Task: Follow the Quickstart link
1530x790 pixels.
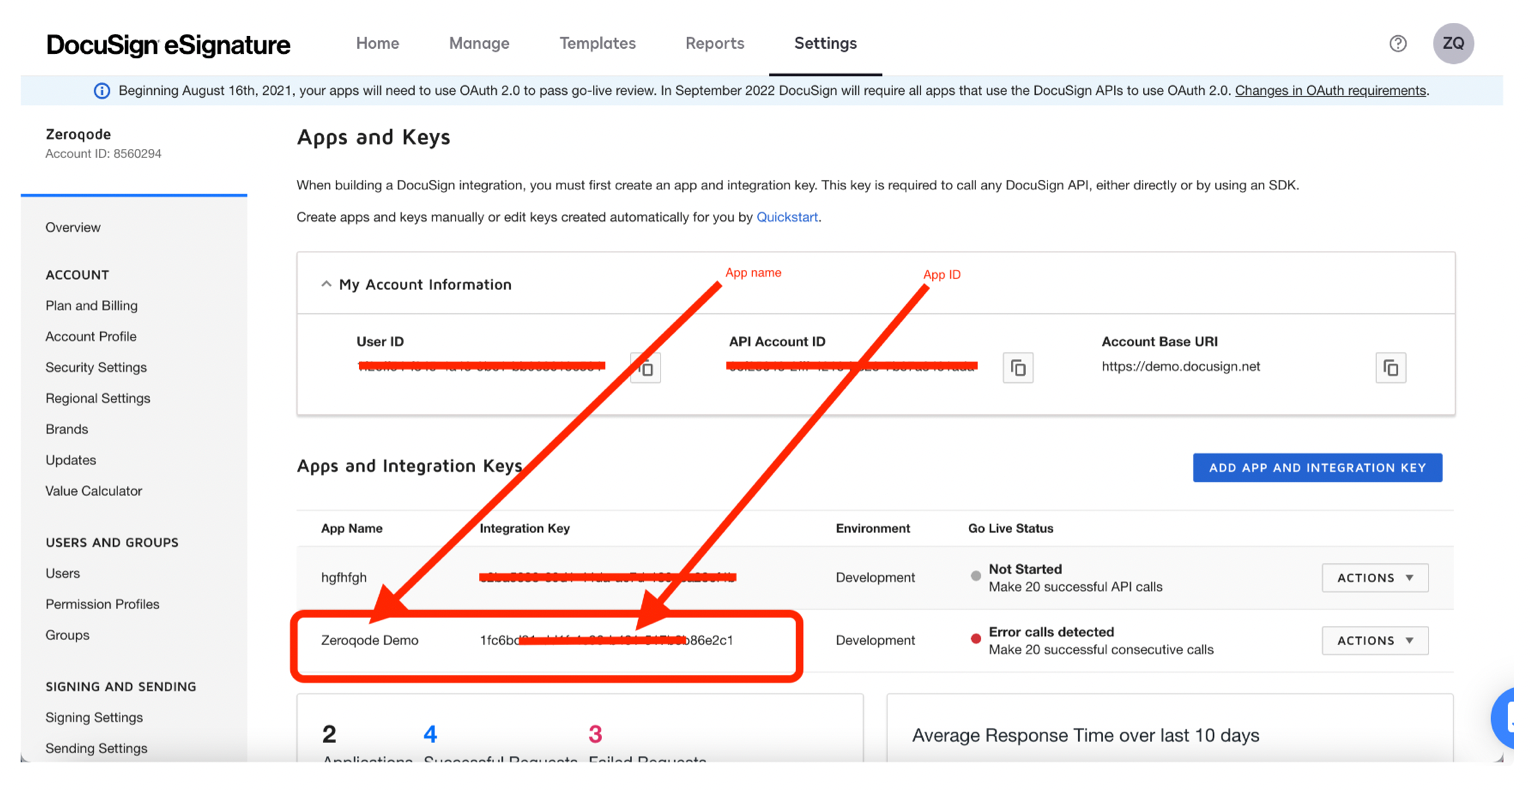Action: (x=787, y=217)
